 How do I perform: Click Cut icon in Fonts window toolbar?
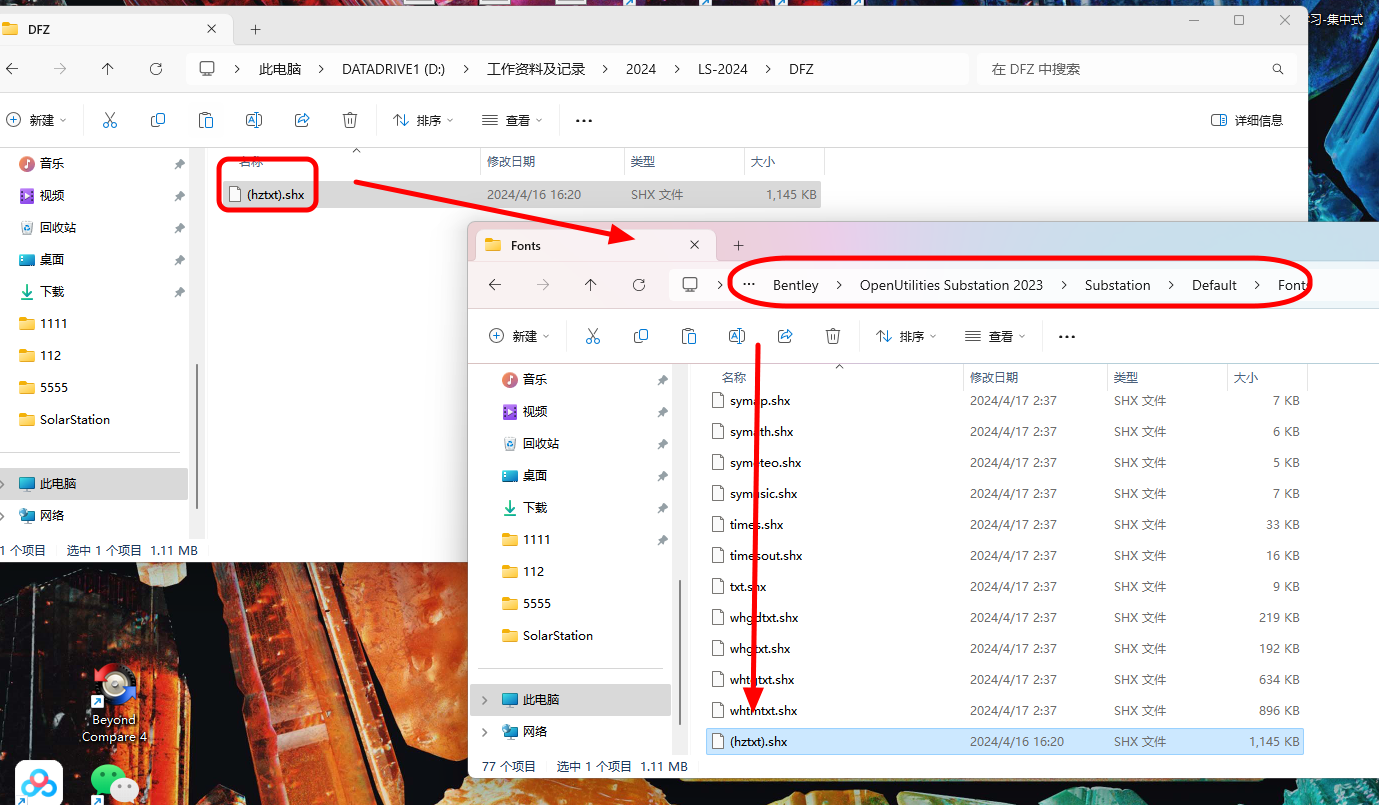click(593, 336)
